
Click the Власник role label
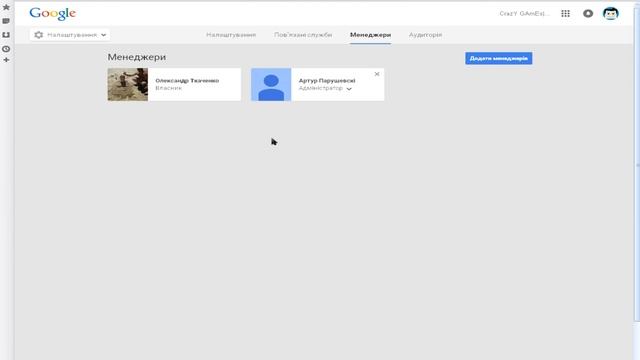[168, 88]
